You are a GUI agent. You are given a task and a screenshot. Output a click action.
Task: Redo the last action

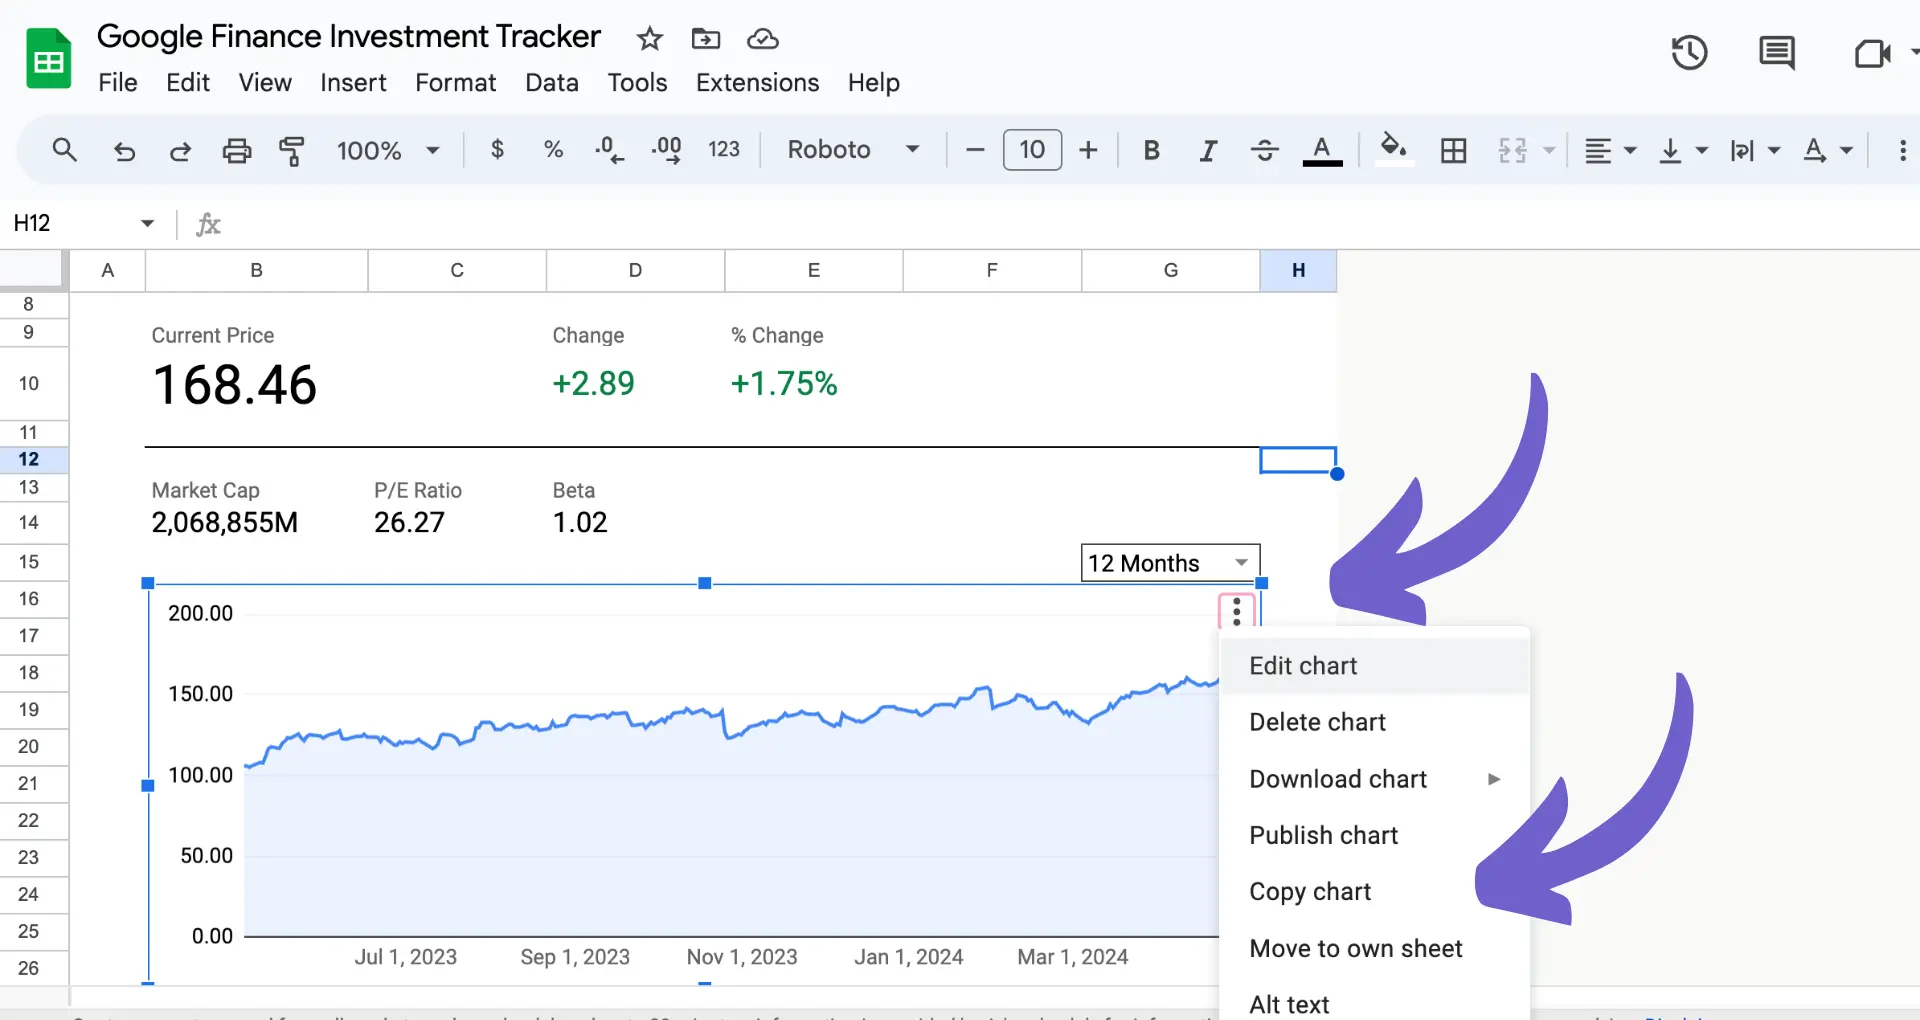[180, 151]
